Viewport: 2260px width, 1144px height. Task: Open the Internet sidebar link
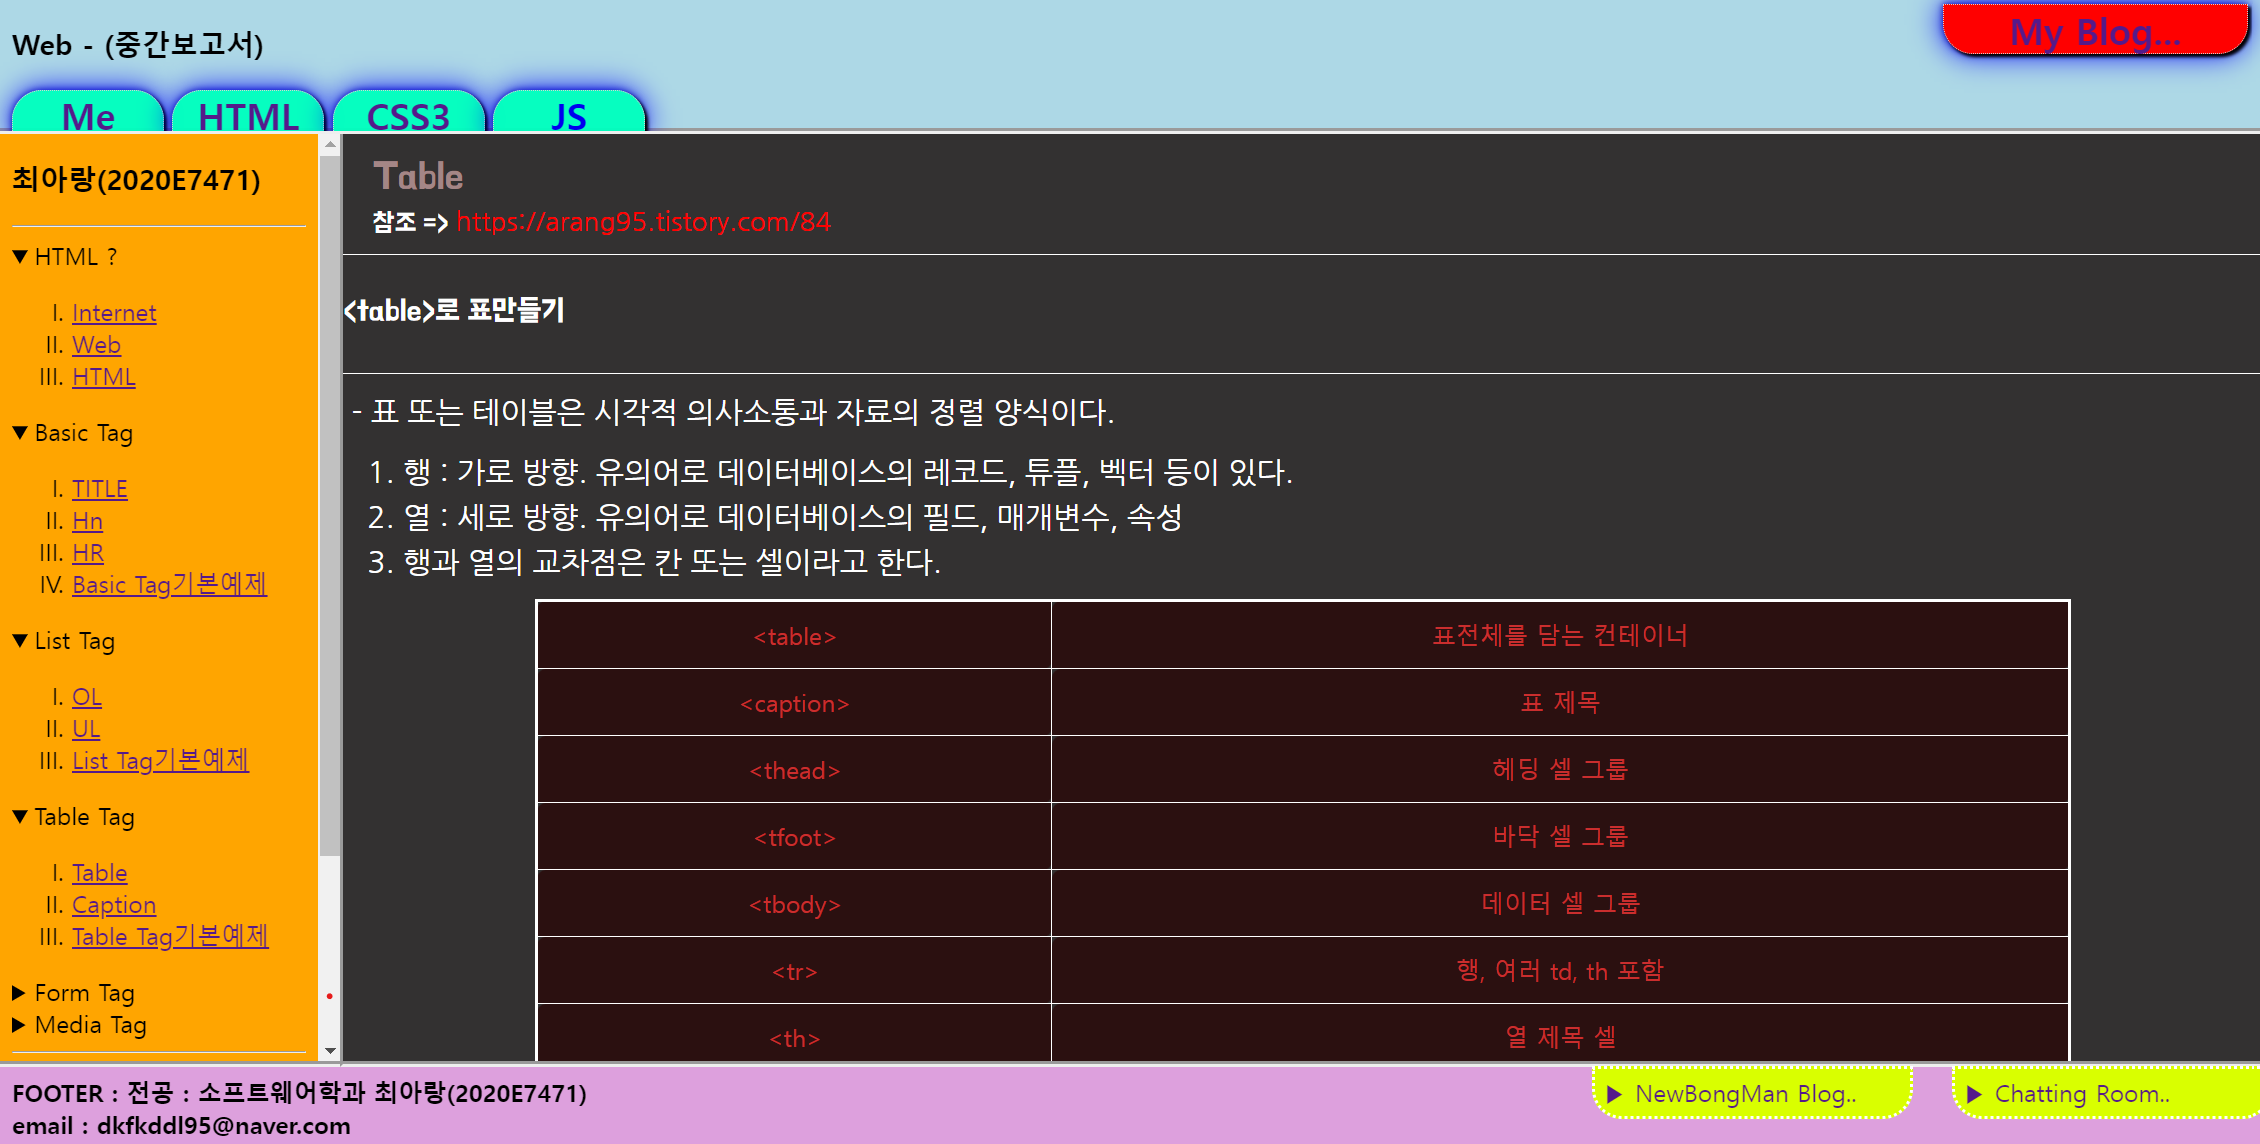[114, 313]
